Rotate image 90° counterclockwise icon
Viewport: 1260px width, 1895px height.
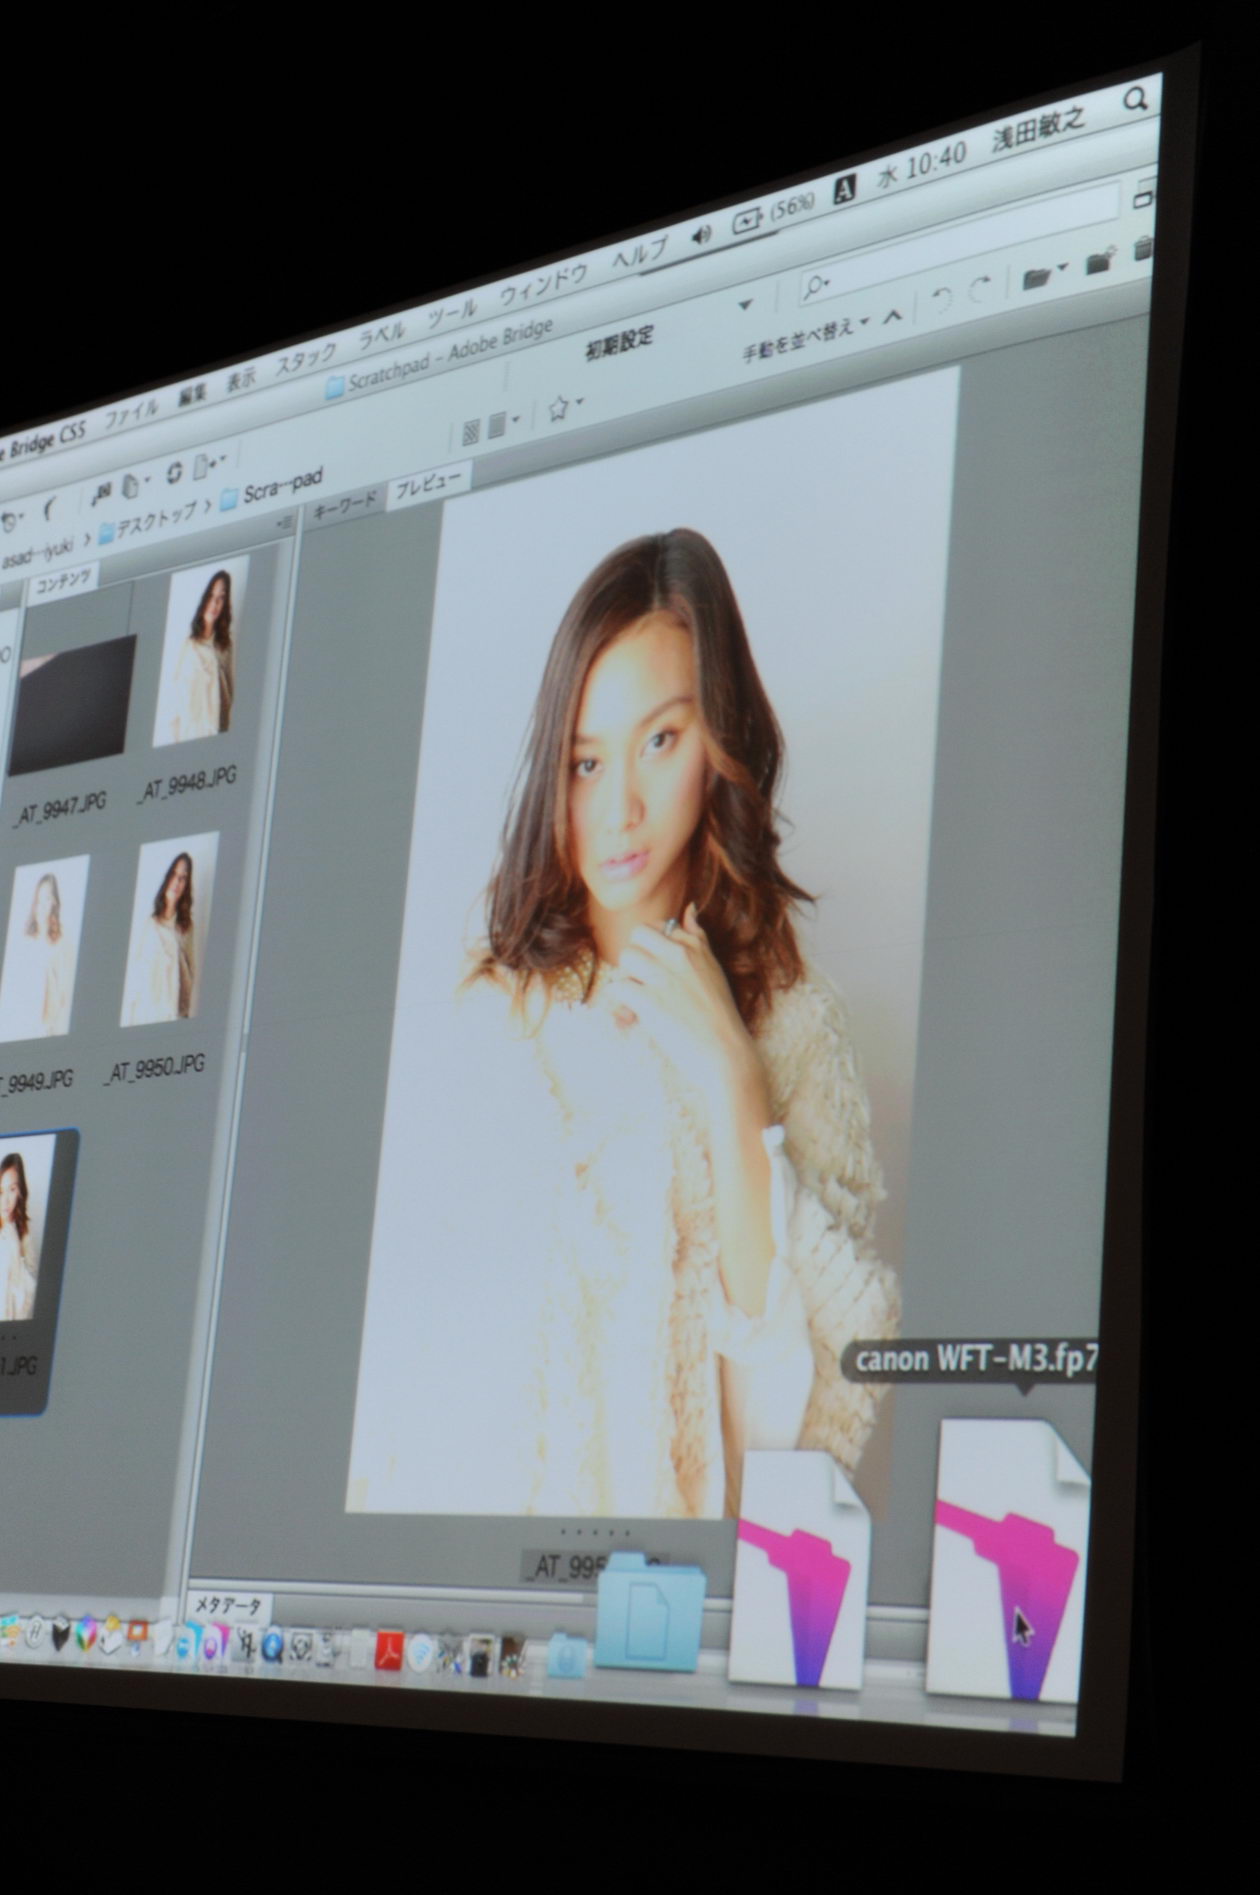pos(941,298)
